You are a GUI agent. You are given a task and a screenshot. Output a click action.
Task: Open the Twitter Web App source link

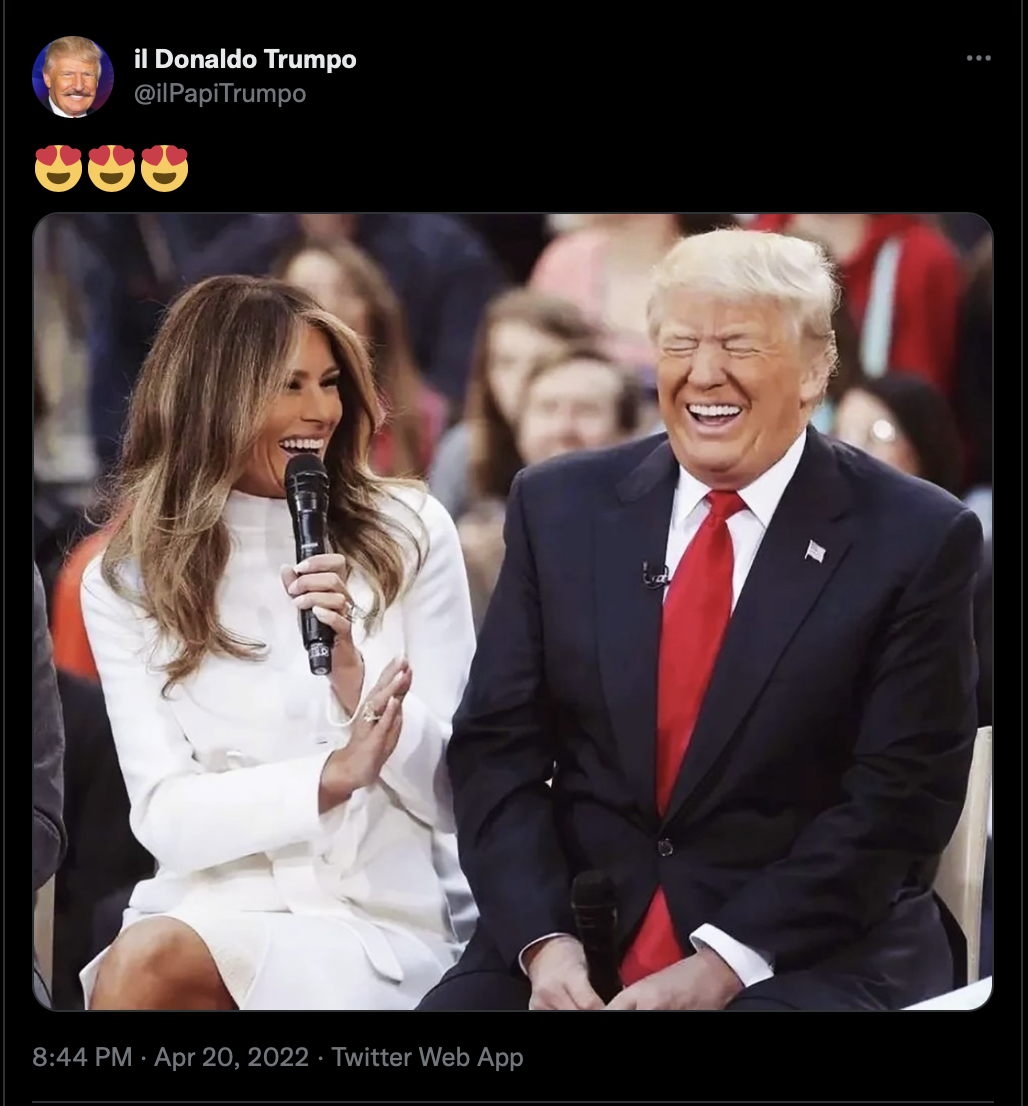coord(428,1057)
